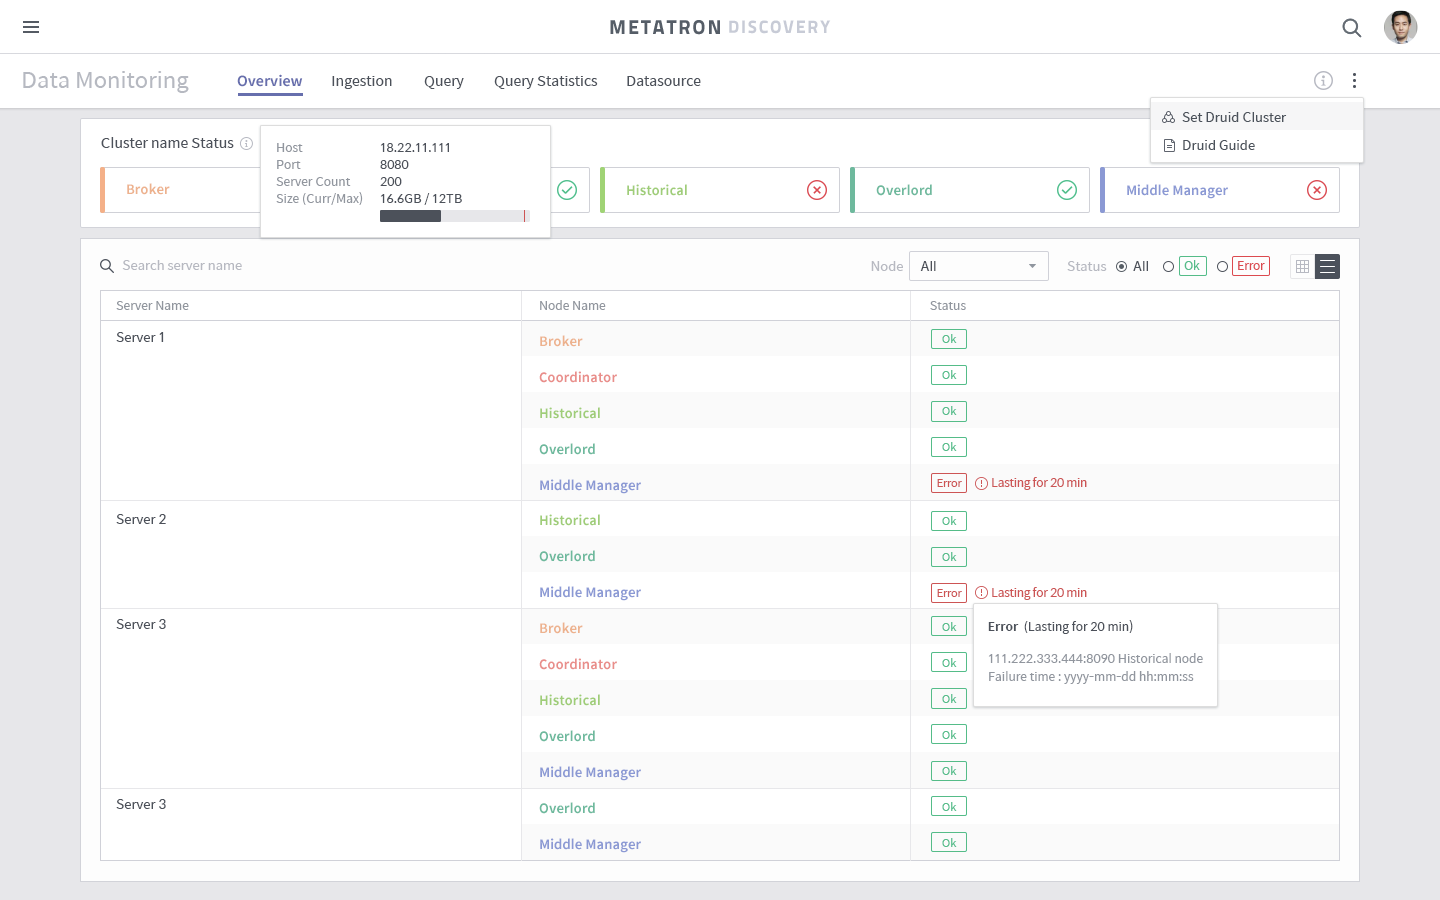Click the green check icon on the Overlord card
This screenshot has width=1440, height=900.
click(1067, 190)
